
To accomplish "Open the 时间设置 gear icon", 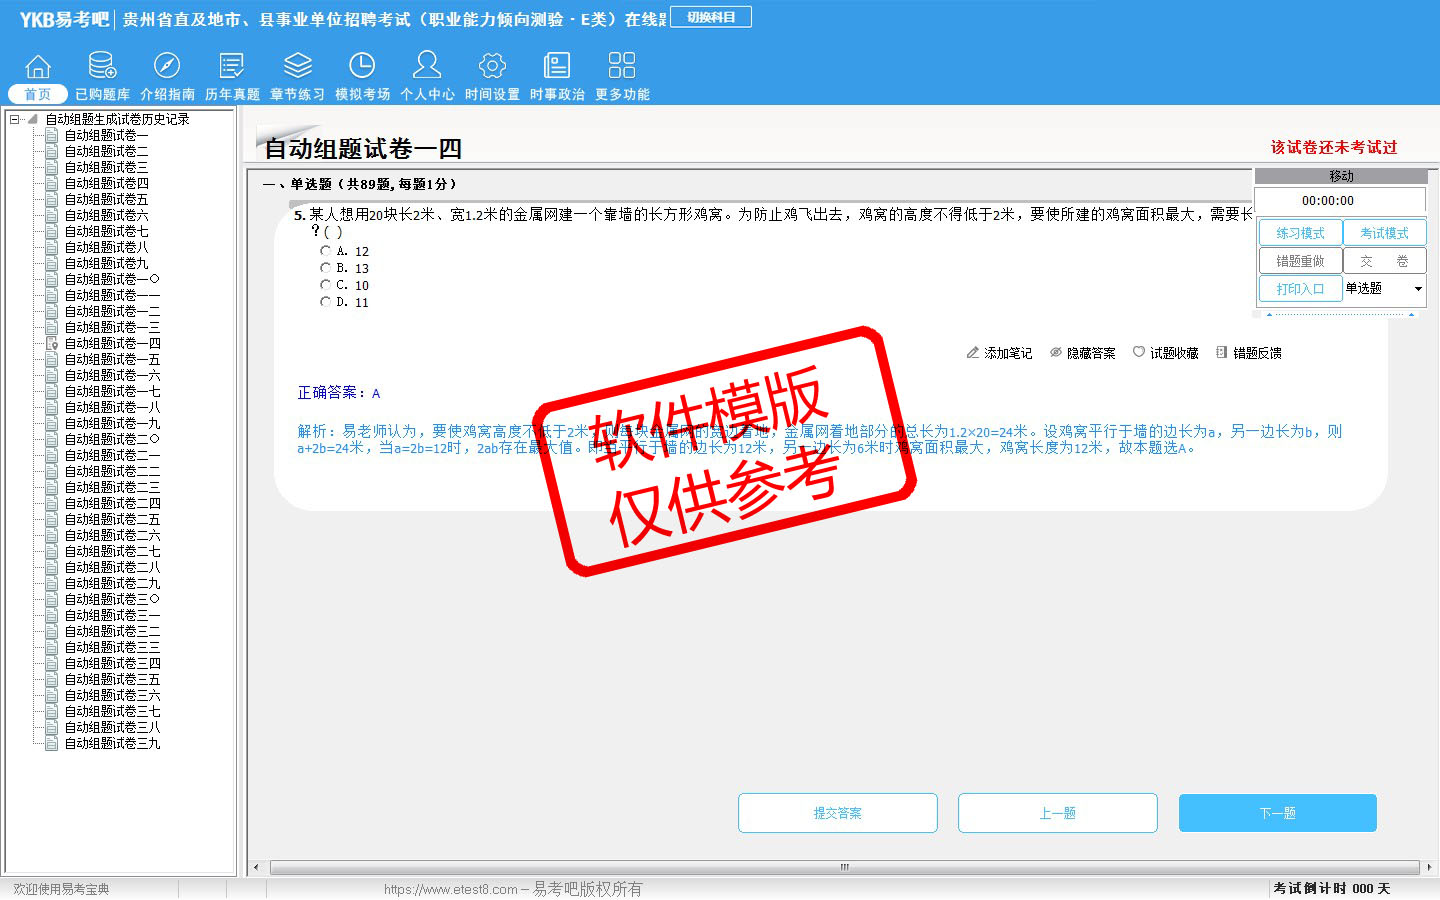I will (x=492, y=66).
